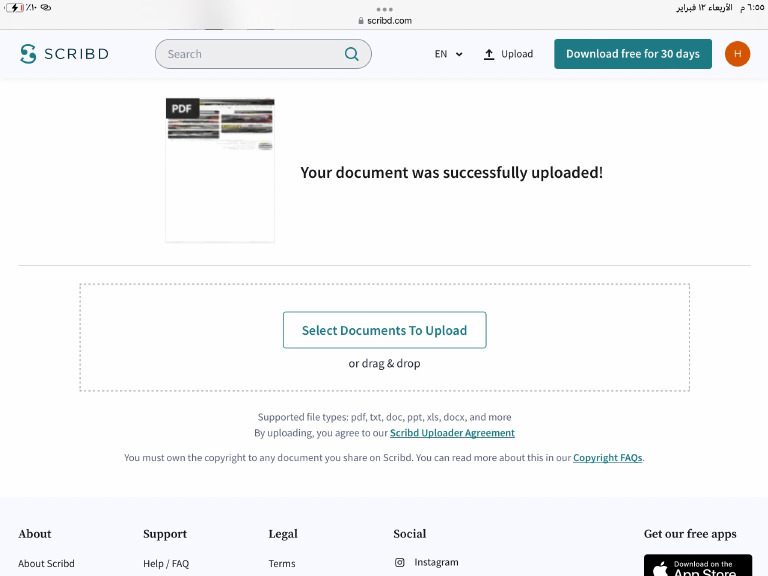Viewport: 768px width, 576px height.
Task: Click the 'or drag & drop' text
Action: [384, 363]
